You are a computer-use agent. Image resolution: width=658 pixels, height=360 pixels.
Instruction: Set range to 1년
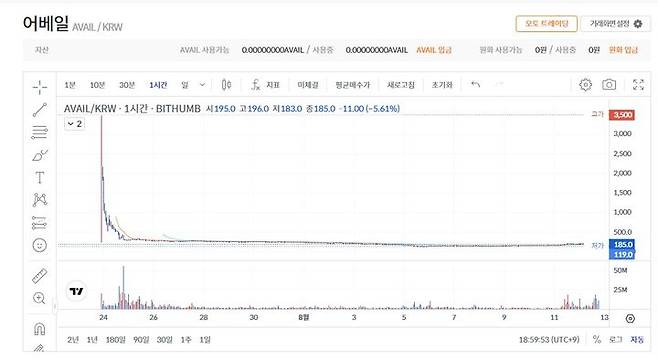(x=92, y=340)
